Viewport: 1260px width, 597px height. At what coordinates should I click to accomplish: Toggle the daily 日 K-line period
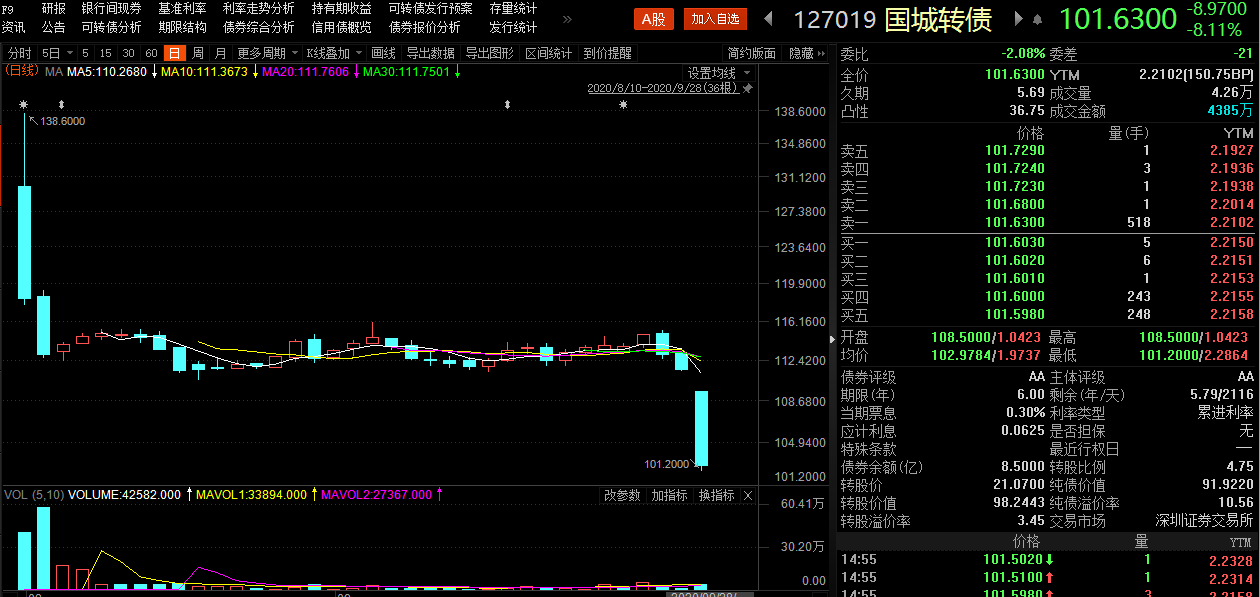pos(175,53)
